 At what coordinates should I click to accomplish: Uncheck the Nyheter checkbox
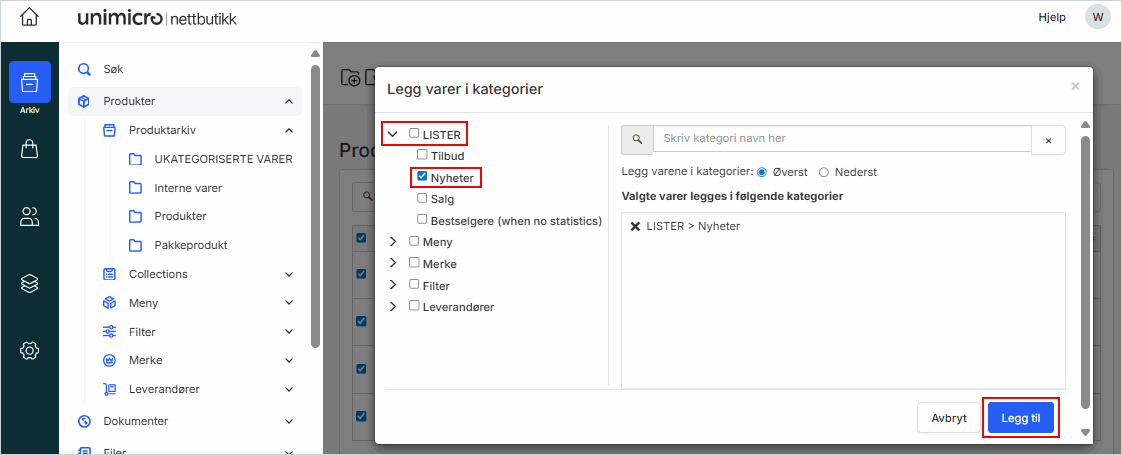[x=422, y=176]
